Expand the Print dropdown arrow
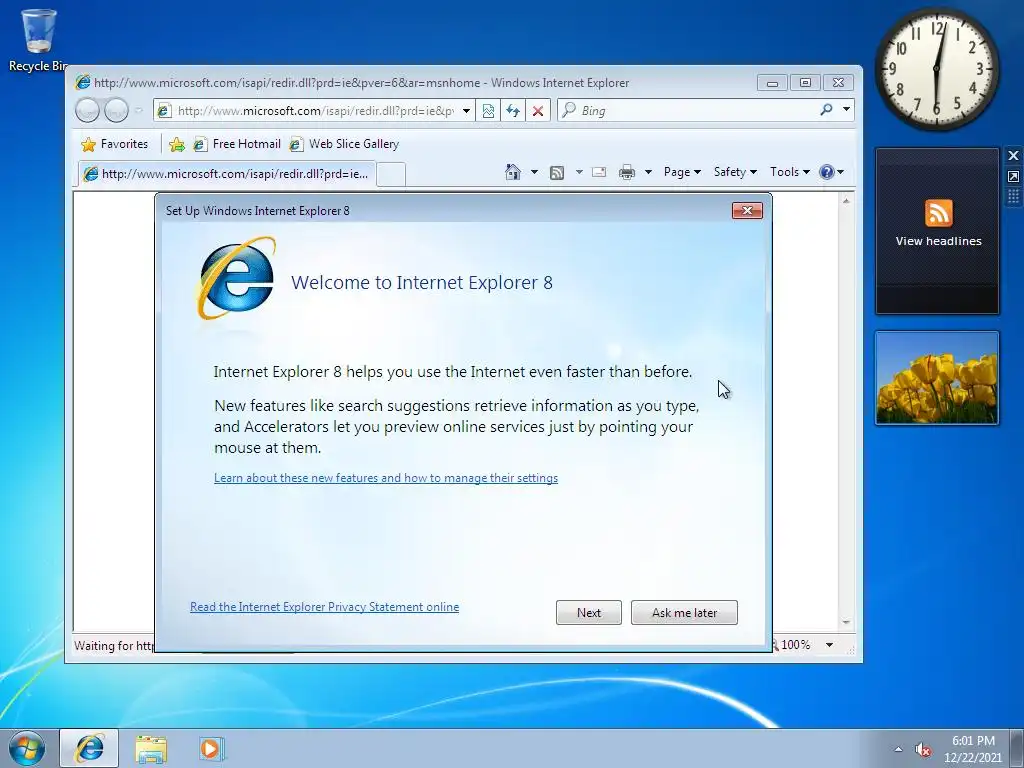1024x768 pixels. pos(648,172)
